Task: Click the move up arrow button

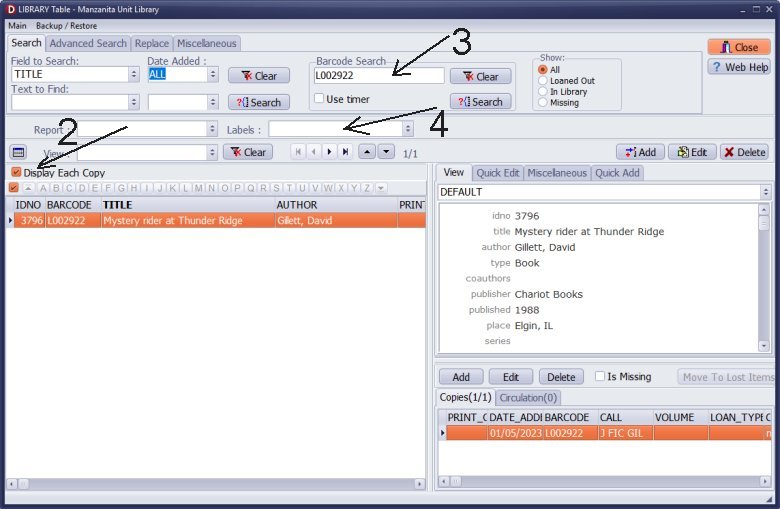Action: coord(367,152)
